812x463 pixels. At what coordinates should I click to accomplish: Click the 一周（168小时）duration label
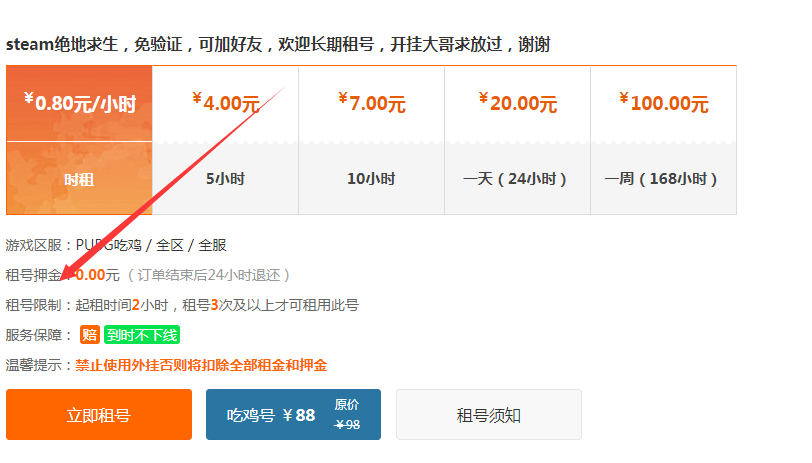pos(661,179)
